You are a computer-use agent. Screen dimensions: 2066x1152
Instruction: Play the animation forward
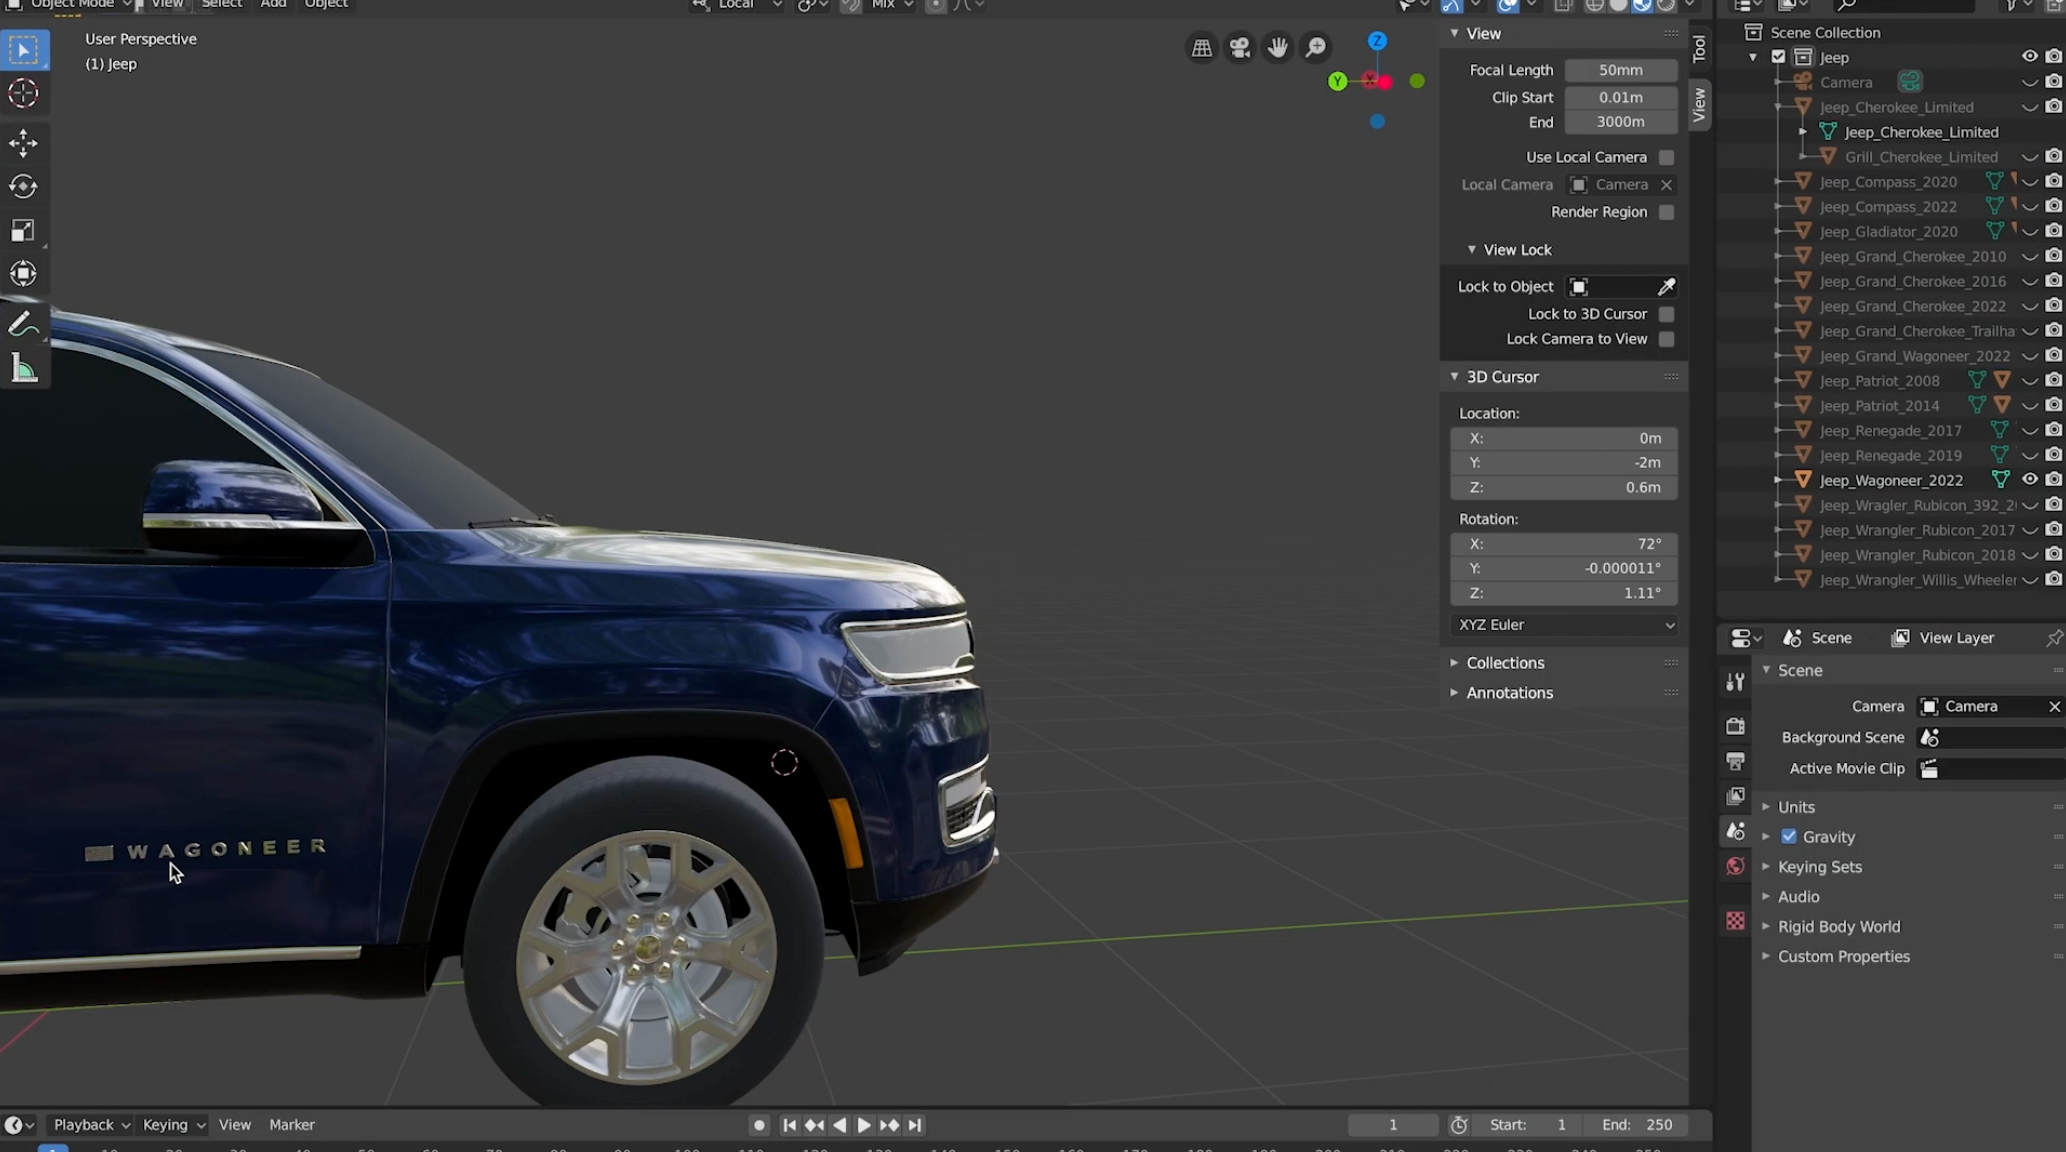(864, 1125)
